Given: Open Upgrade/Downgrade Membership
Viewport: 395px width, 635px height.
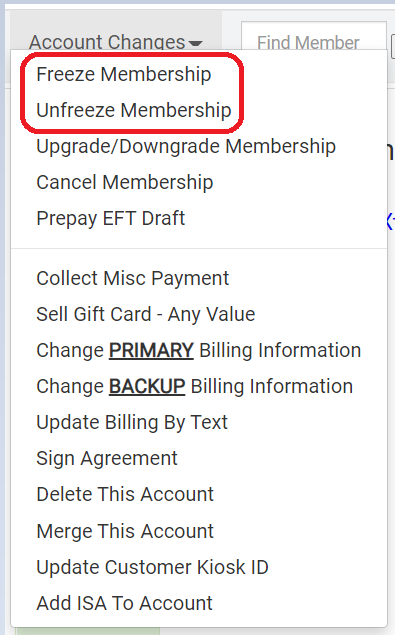Looking at the screenshot, I should pyautogui.click(x=186, y=146).
